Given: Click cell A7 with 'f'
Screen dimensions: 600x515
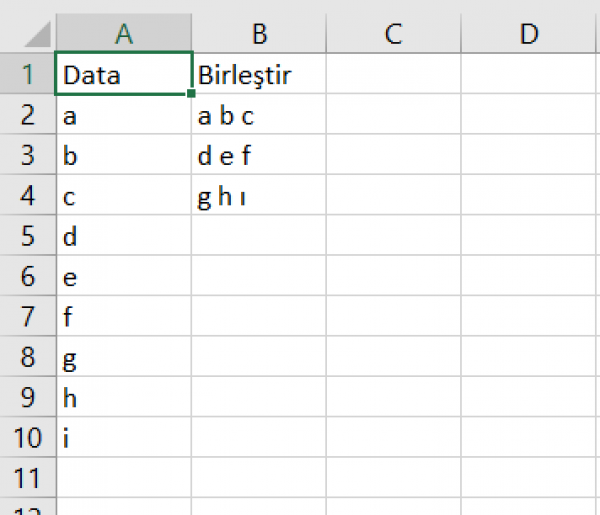Looking at the screenshot, I should coord(124,316).
